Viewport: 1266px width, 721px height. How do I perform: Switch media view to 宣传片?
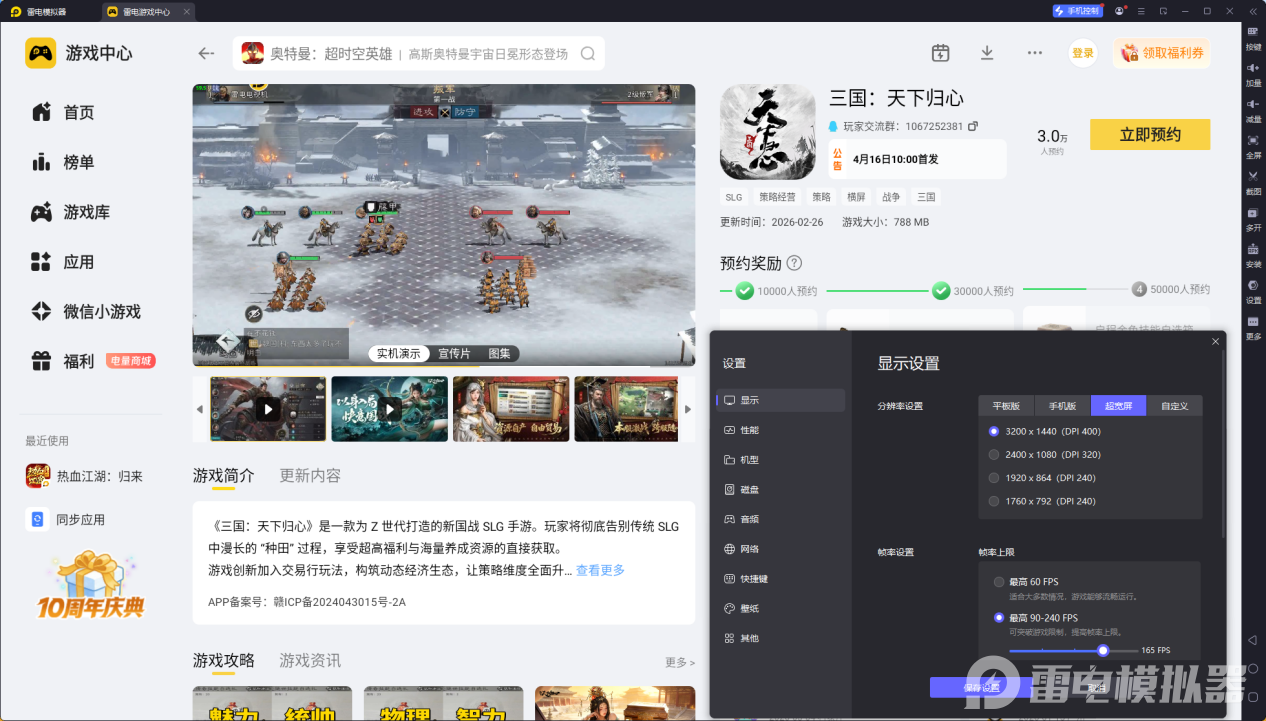coord(454,353)
